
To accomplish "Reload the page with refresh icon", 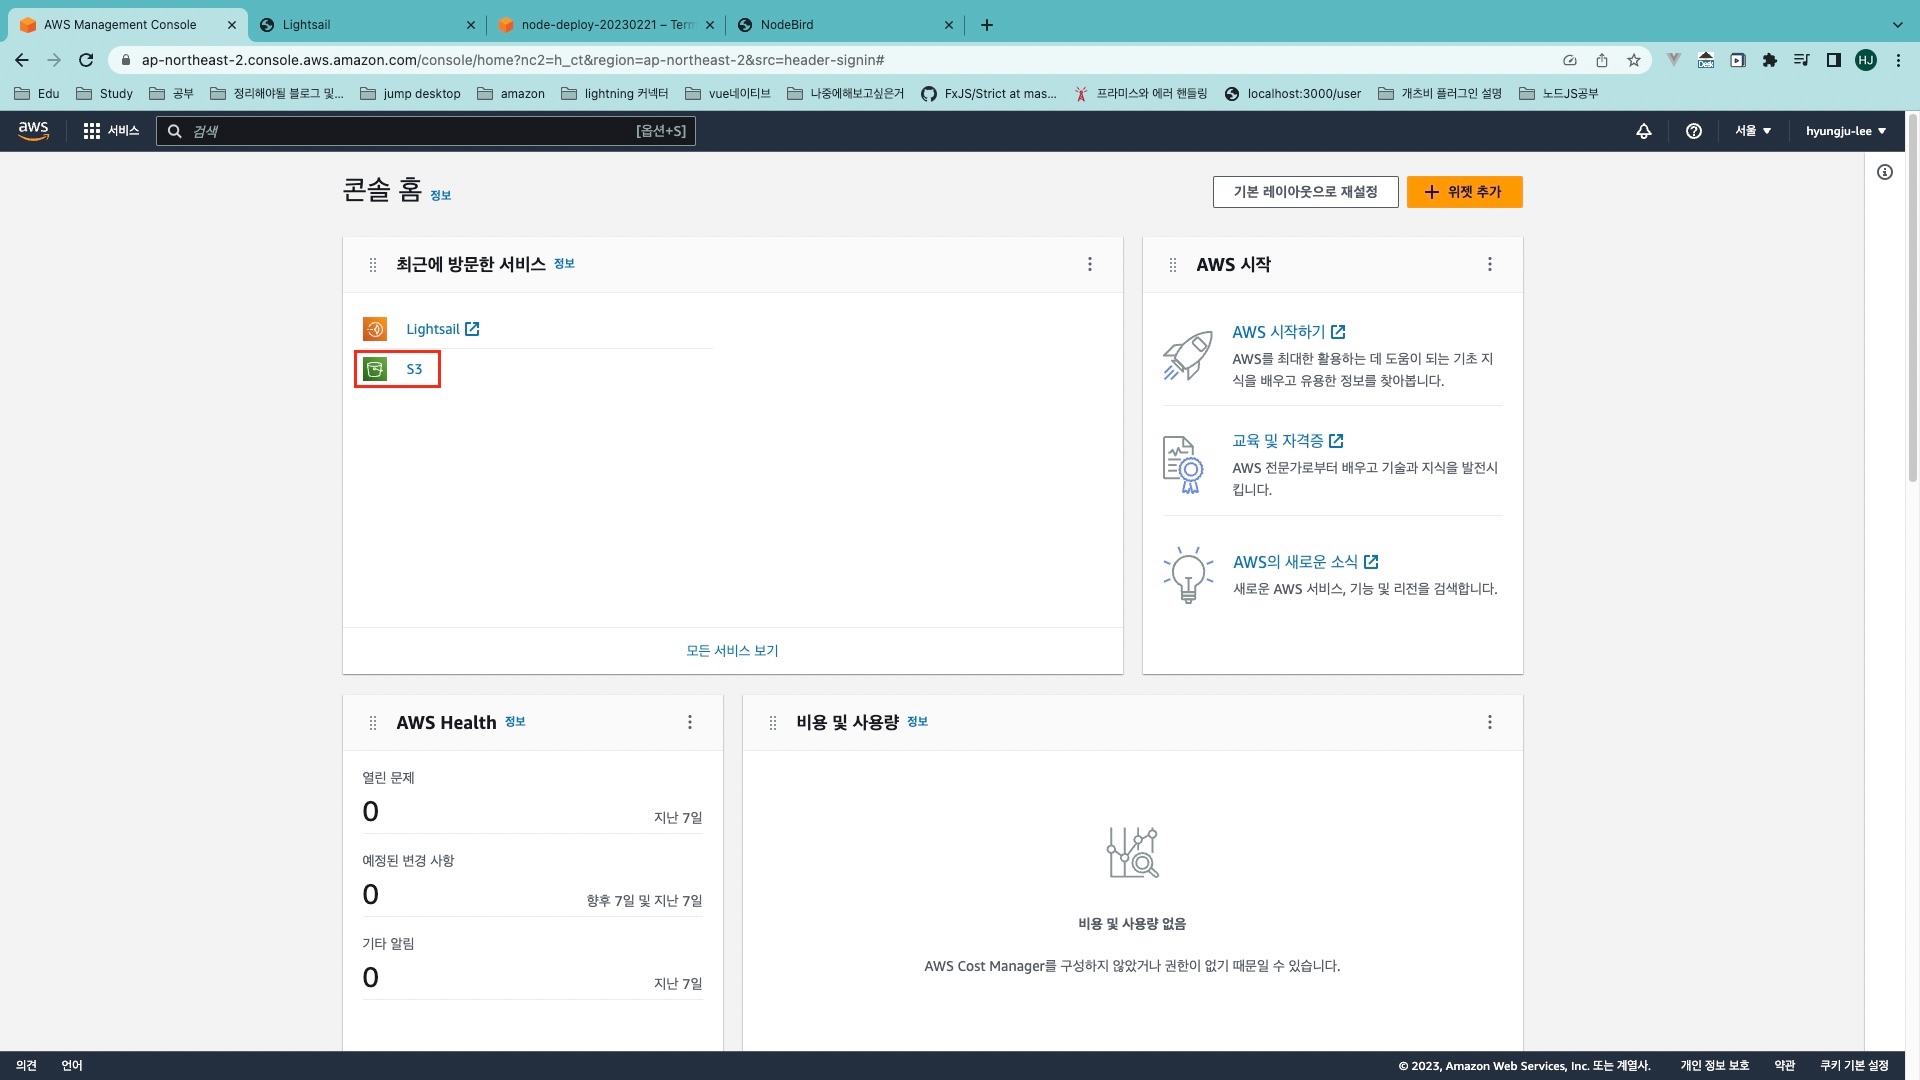I will (86, 60).
